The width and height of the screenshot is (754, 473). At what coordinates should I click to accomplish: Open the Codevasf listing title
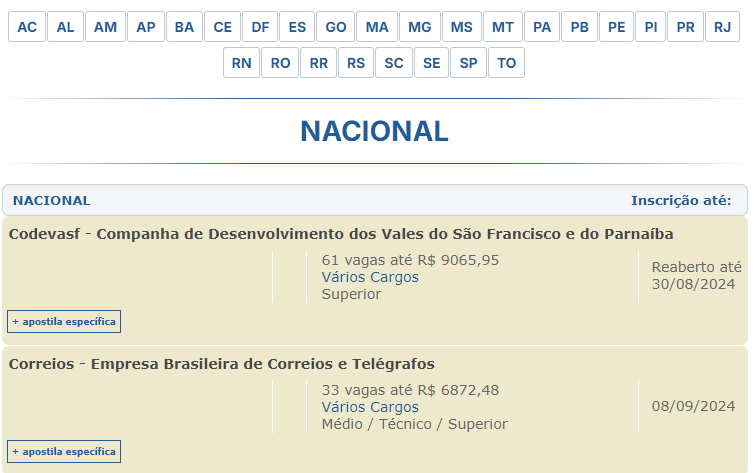coord(341,234)
